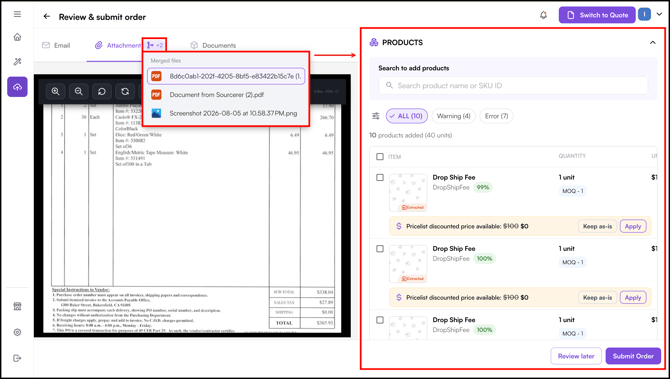Filter by Error (7)

click(497, 116)
